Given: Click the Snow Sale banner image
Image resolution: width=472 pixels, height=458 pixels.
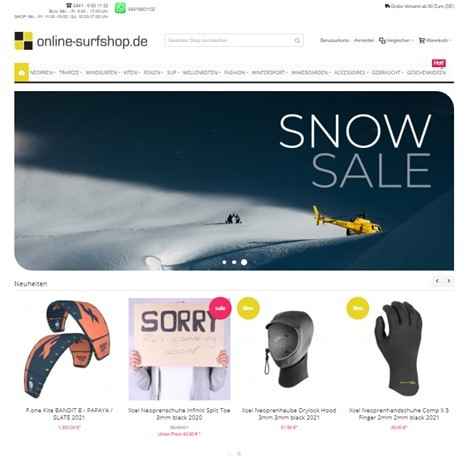Looking at the screenshot, I should [234, 180].
